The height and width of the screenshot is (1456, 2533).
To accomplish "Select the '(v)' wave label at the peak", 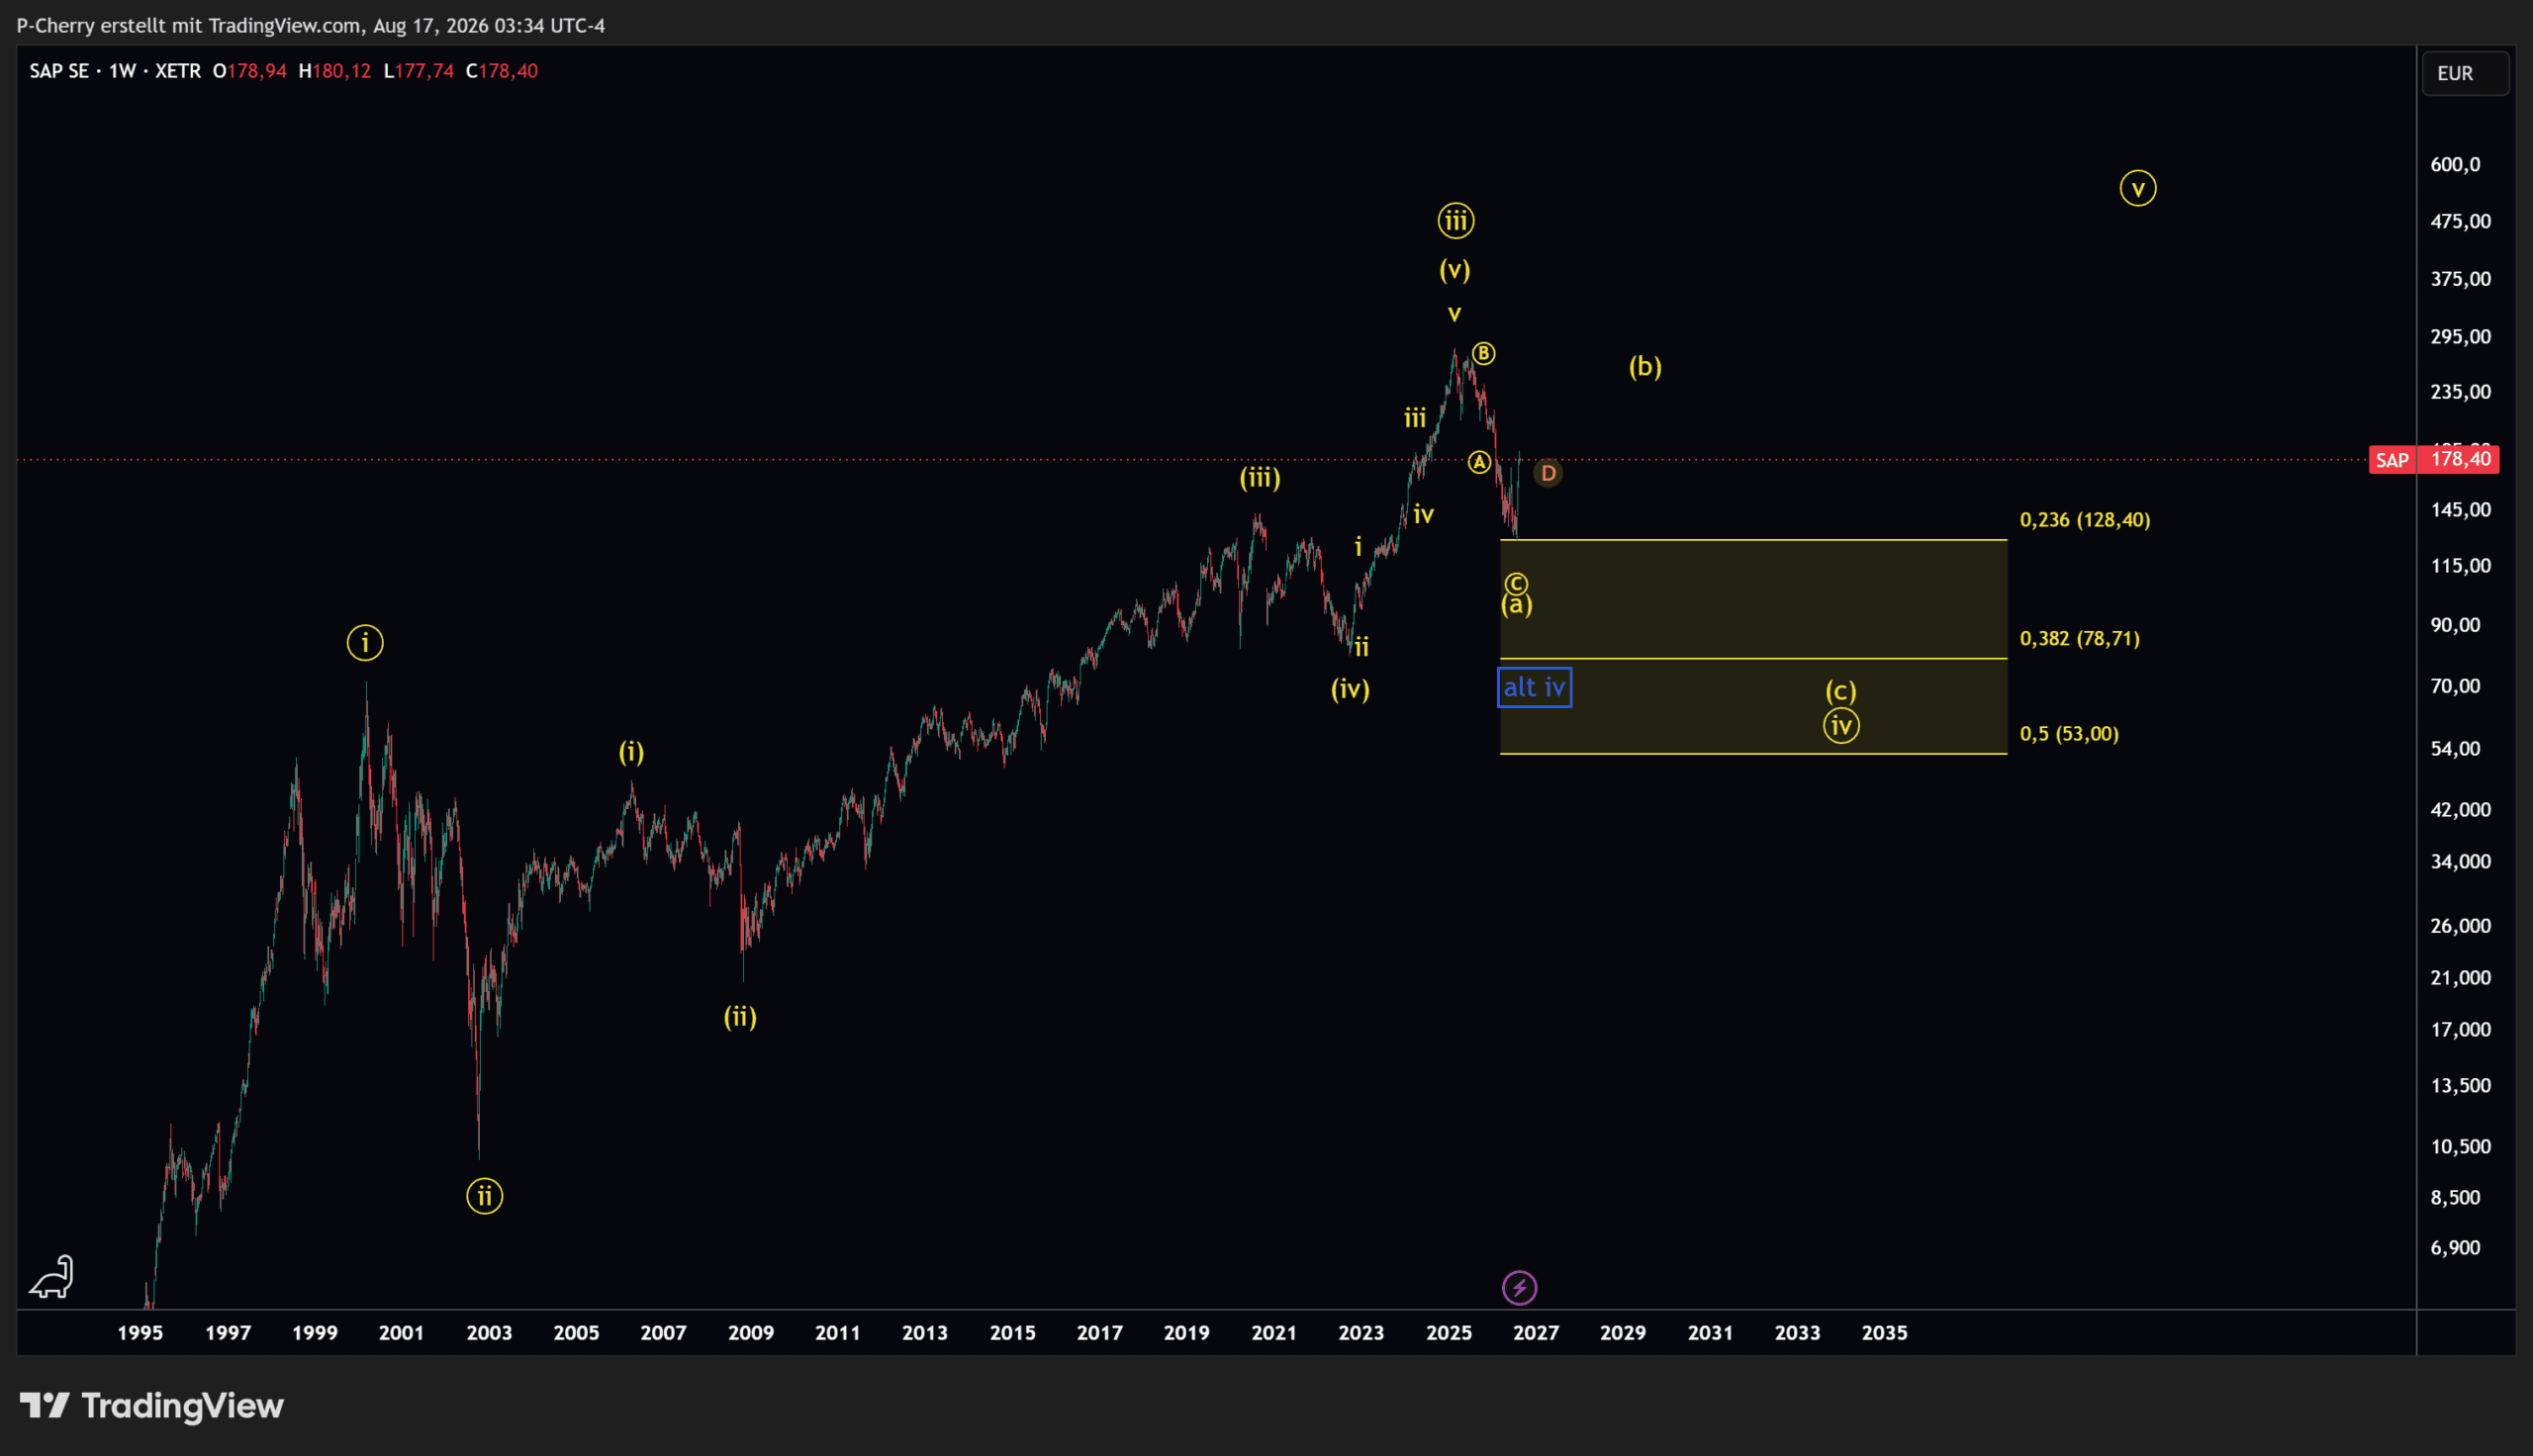I will [x=1455, y=269].
